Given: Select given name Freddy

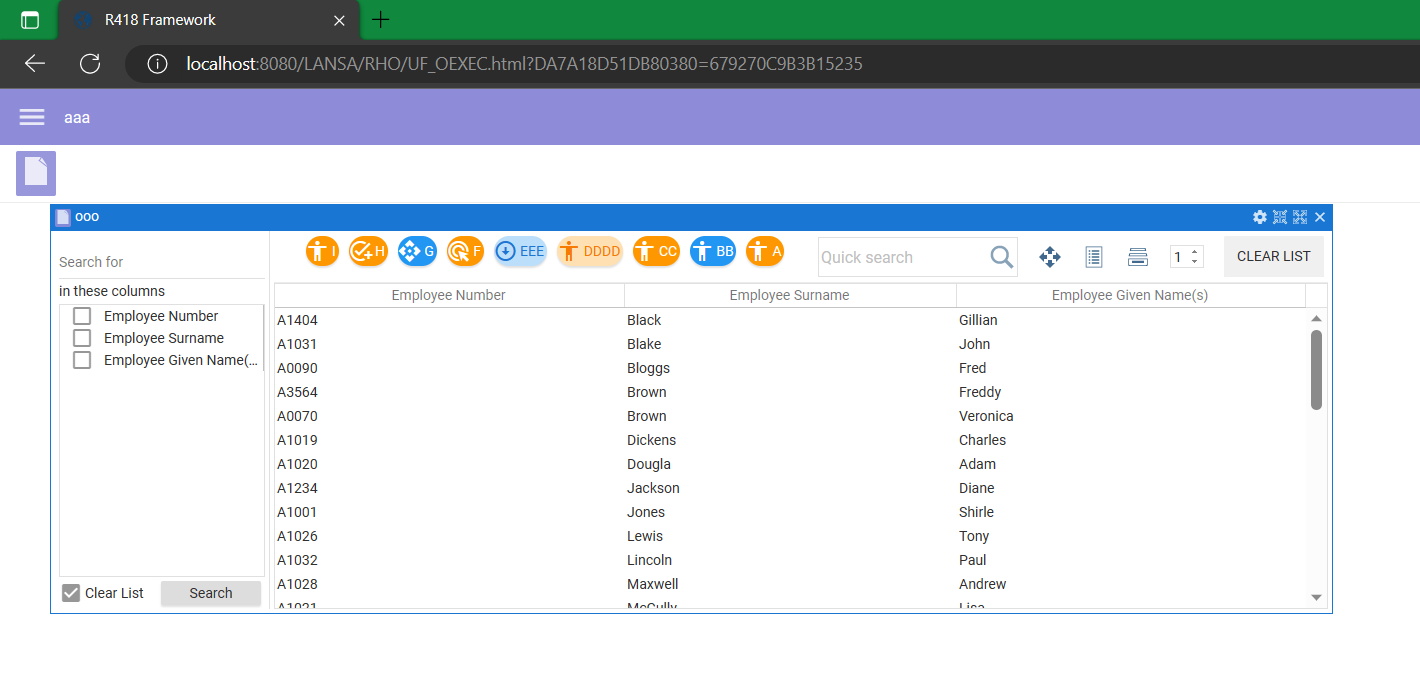Looking at the screenshot, I should 980,392.
